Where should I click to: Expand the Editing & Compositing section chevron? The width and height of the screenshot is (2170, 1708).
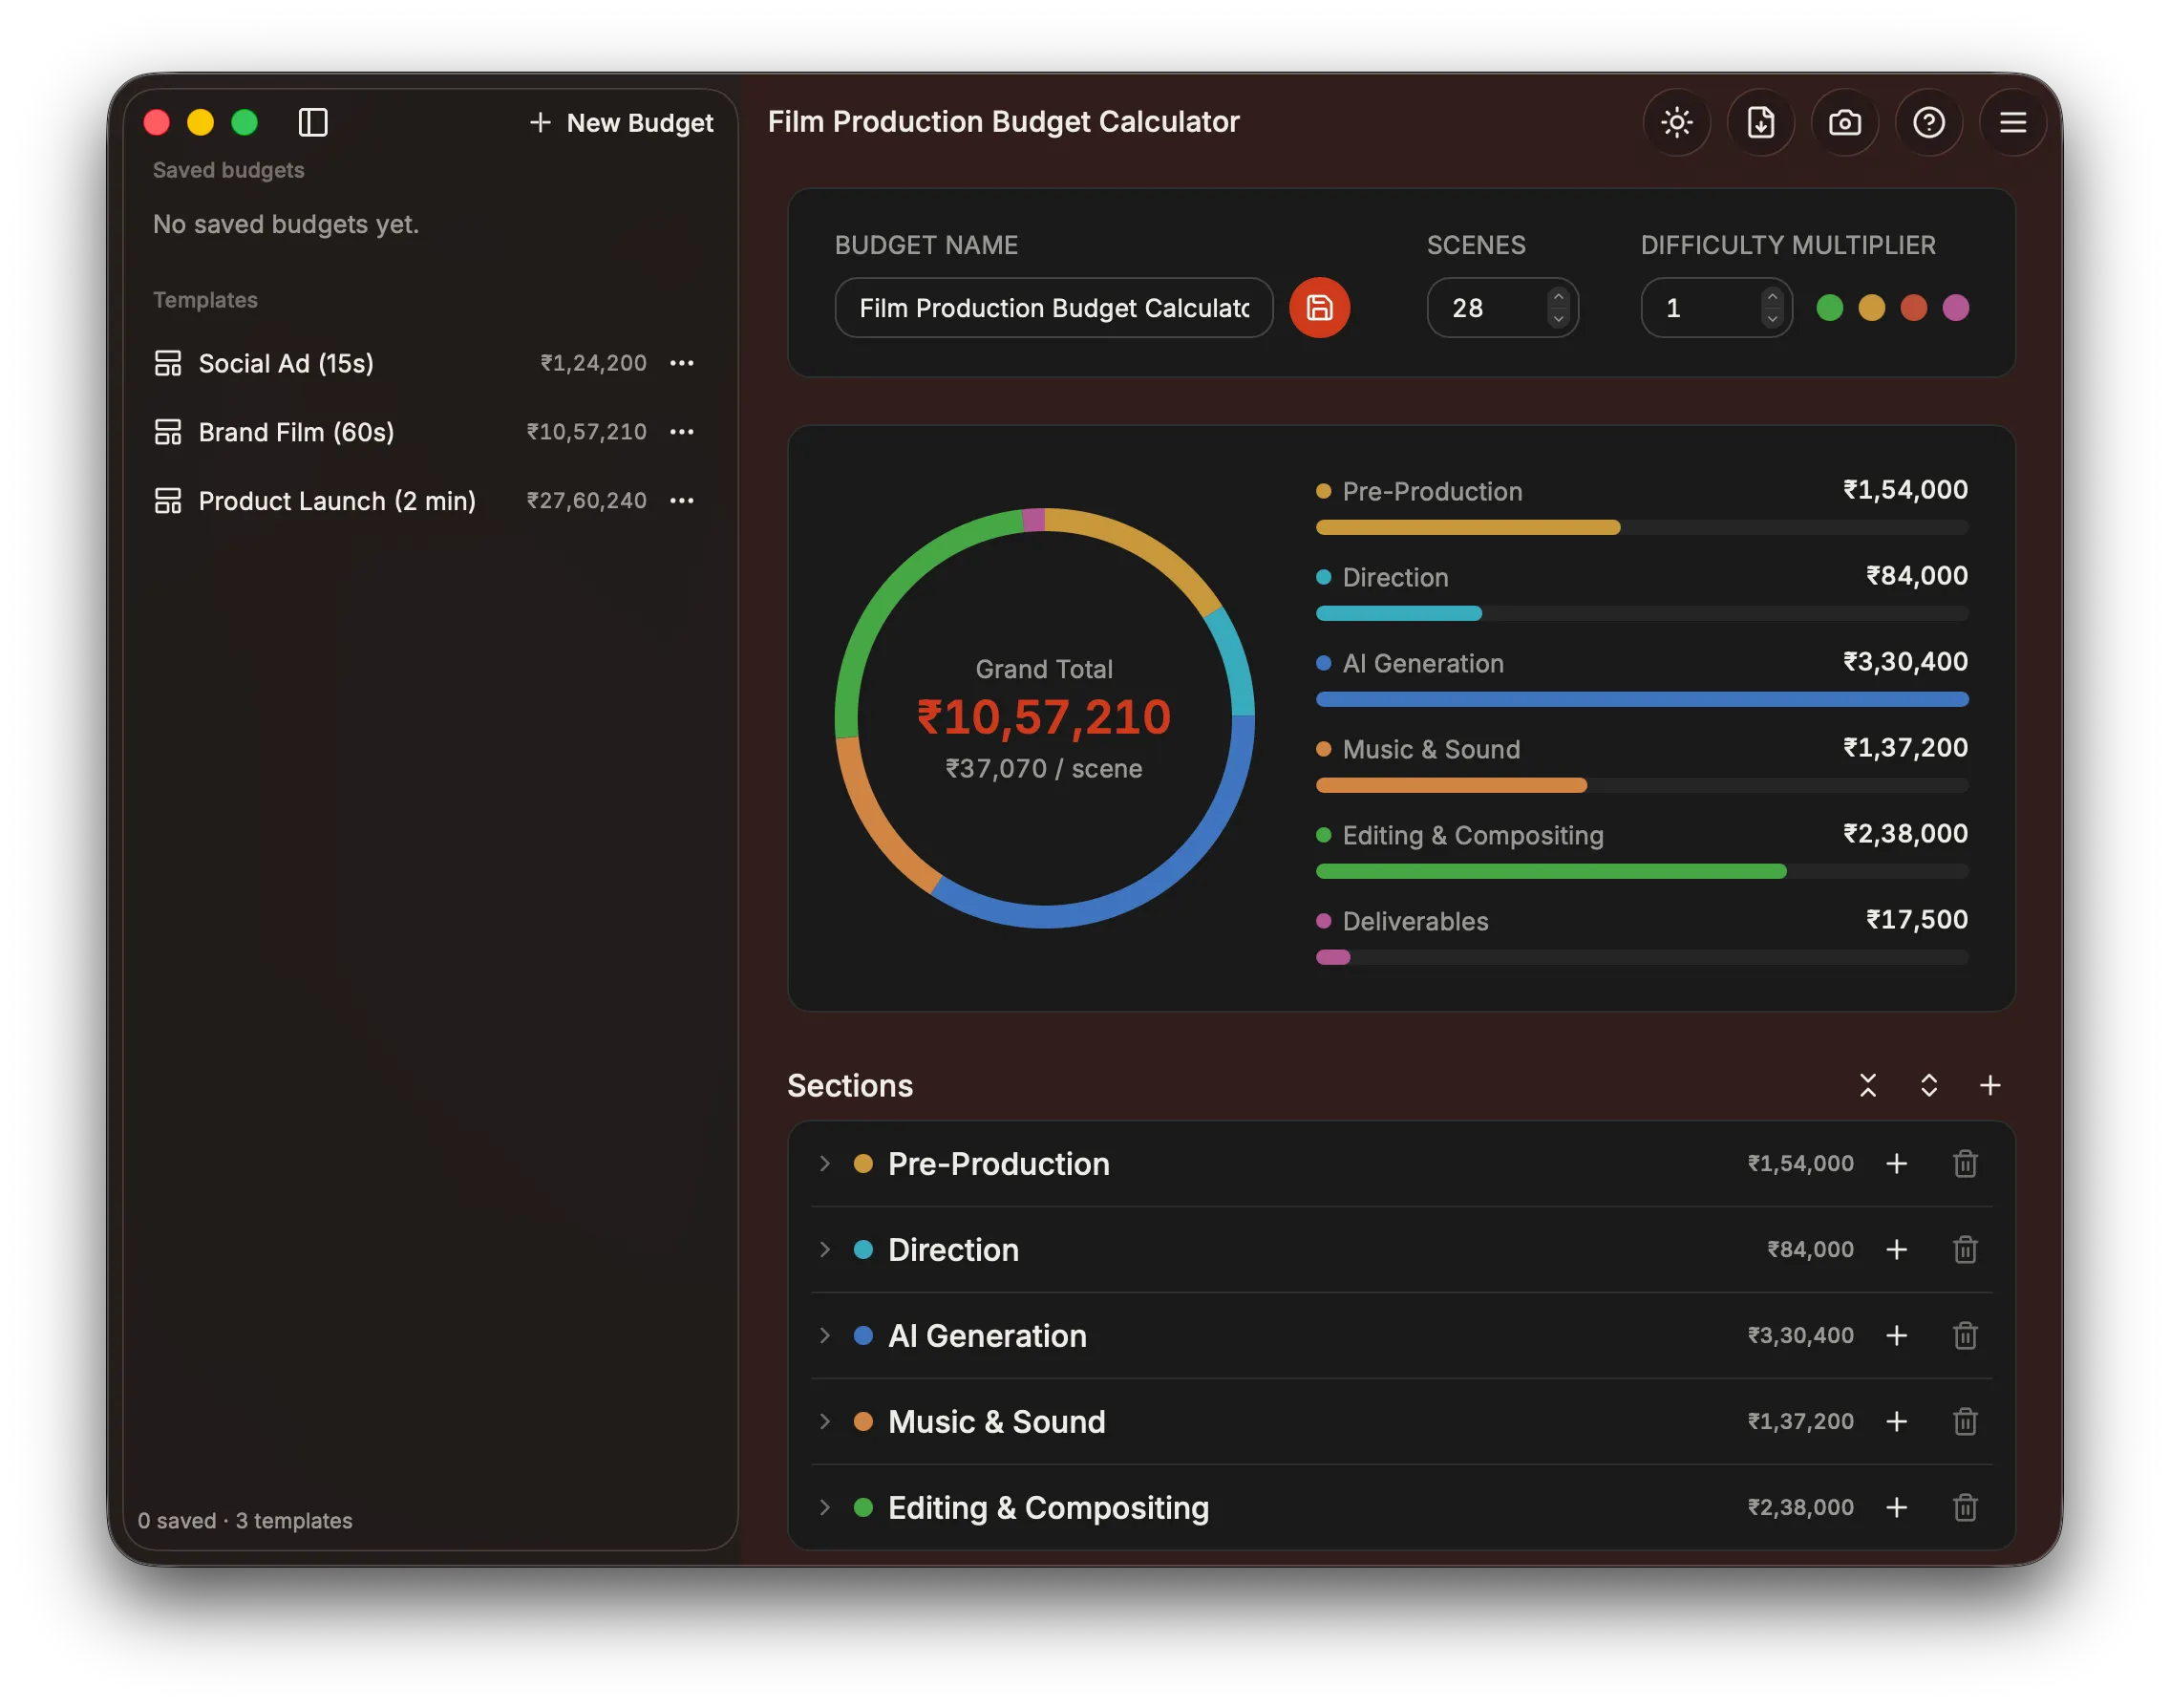point(825,1508)
